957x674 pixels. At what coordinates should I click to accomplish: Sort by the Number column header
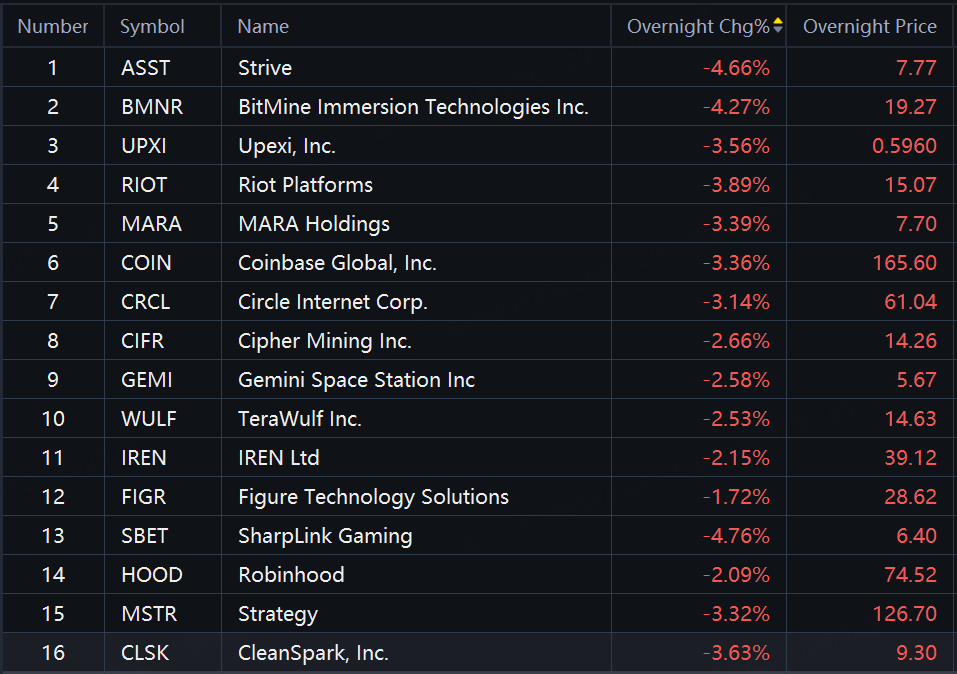[x=53, y=27]
